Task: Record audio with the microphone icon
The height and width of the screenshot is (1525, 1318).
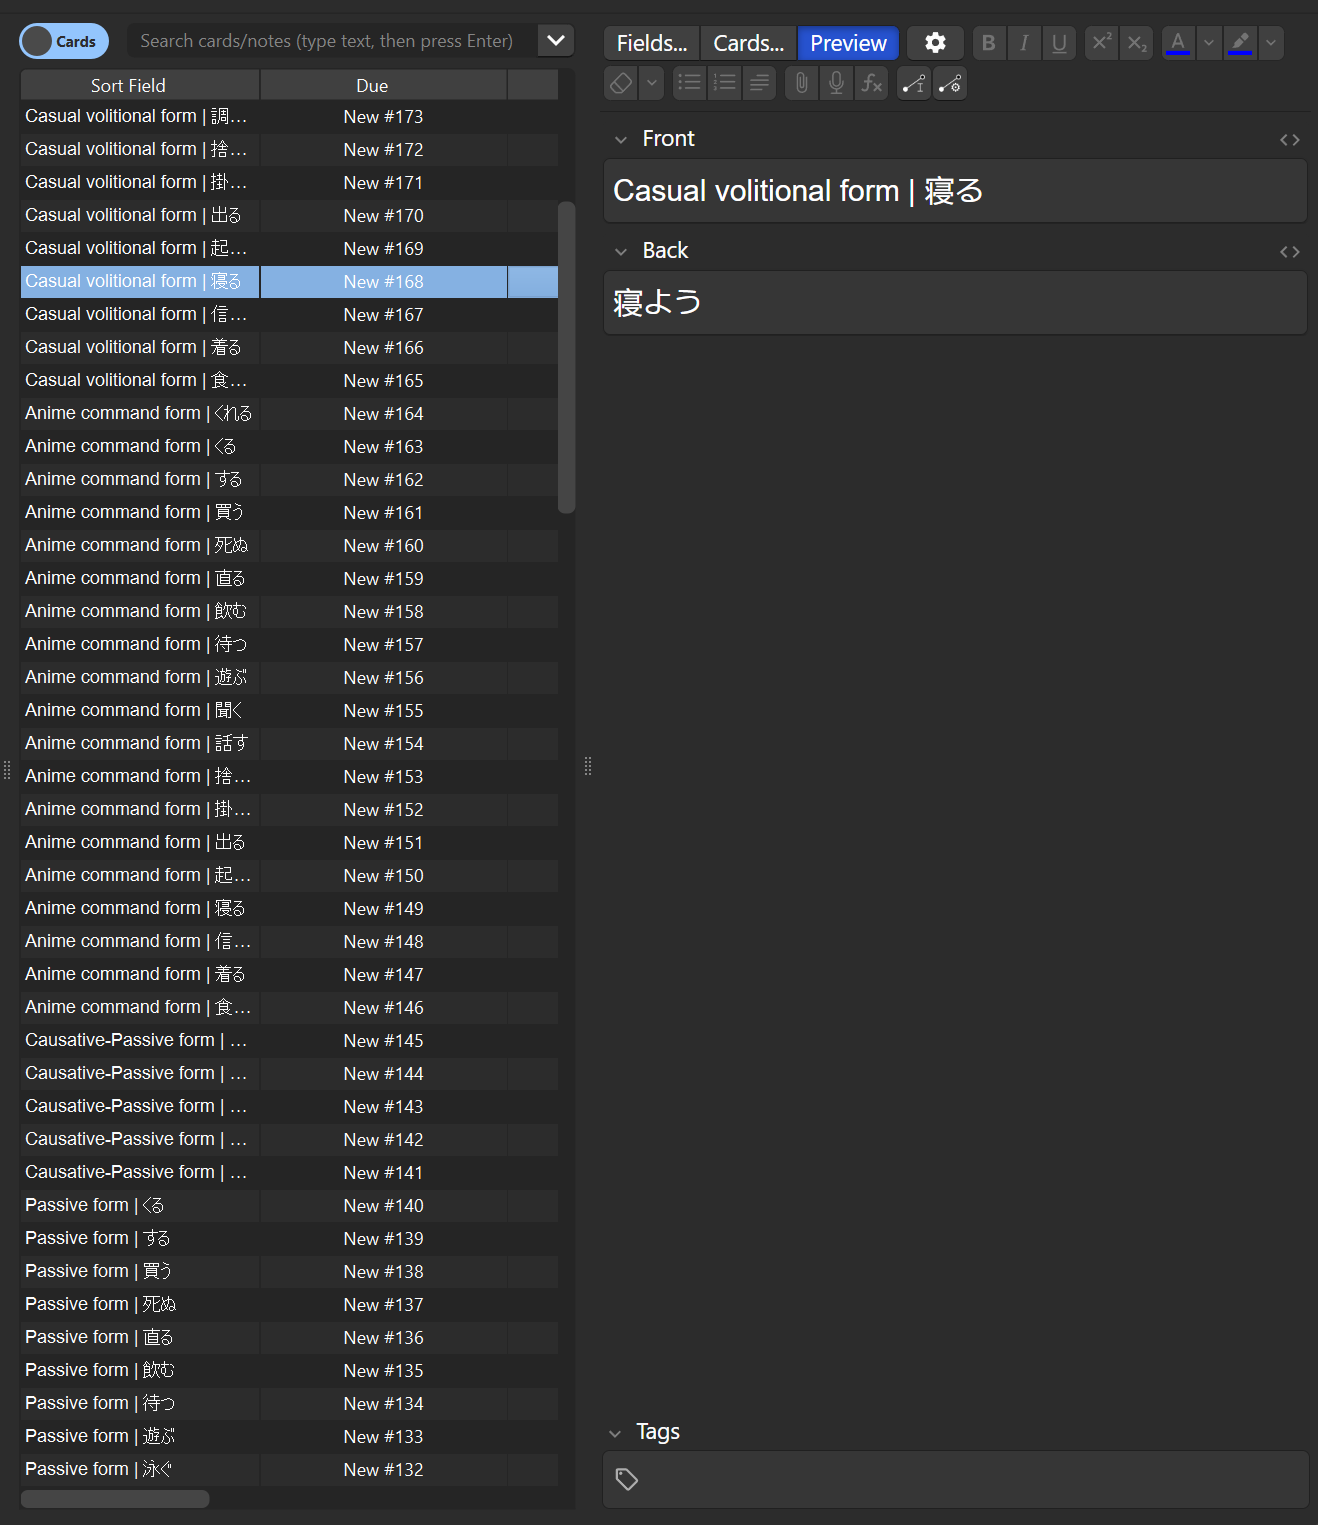Action: click(x=837, y=83)
